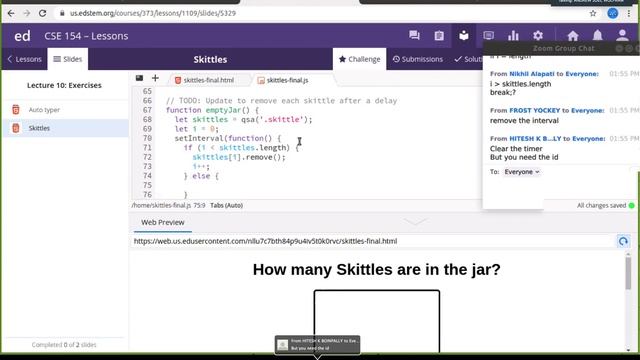This screenshot has width=640, height=360.
Task: Click Nikhil Alapati's name in chat
Action: click(531, 74)
